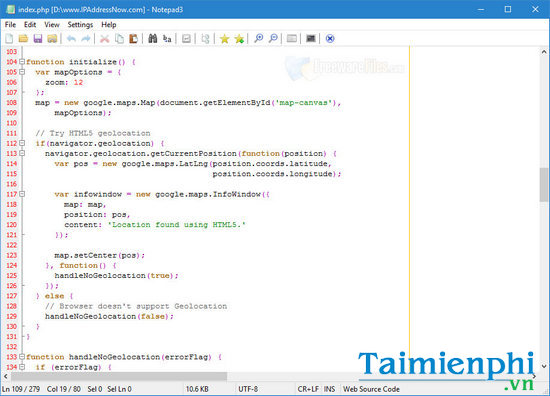Viewport: 550px width, 396px height.
Task: Click the blue circled X exit icon
Action: click(x=330, y=39)
